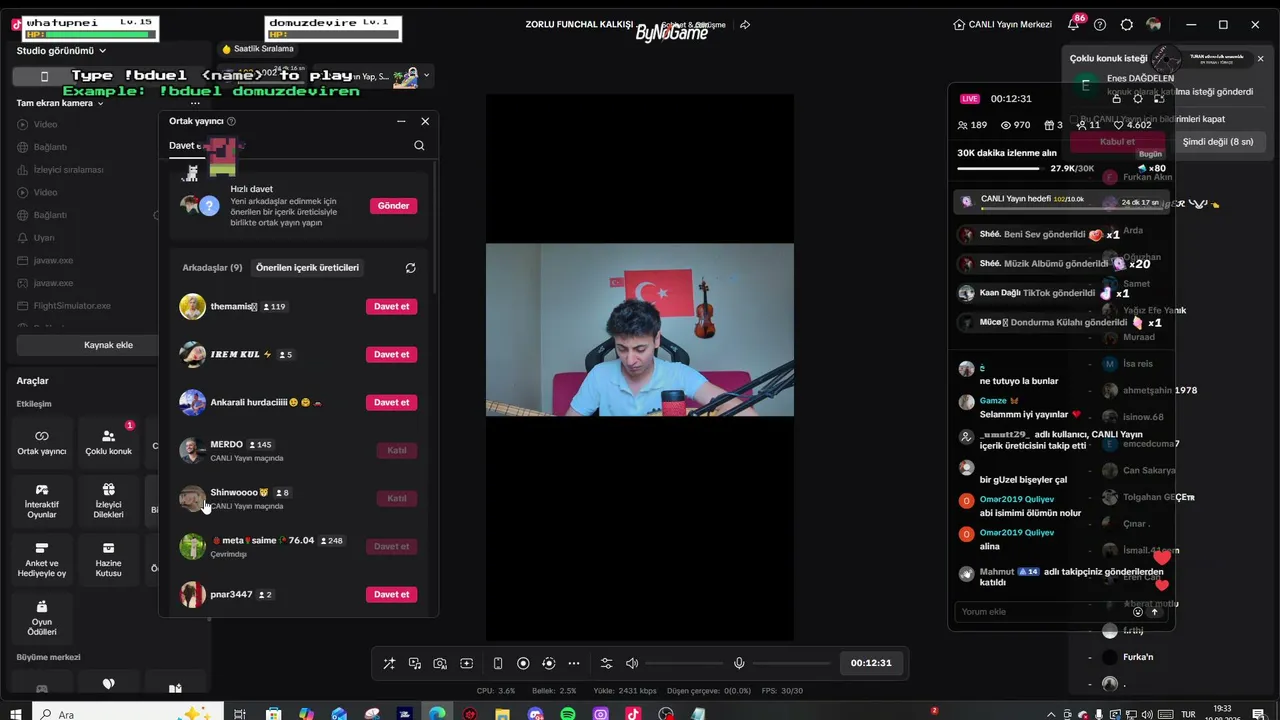Expand the Tam ekran kamera dropdown
This screenshot has width=1280, height=720.
tap(60, 103)
